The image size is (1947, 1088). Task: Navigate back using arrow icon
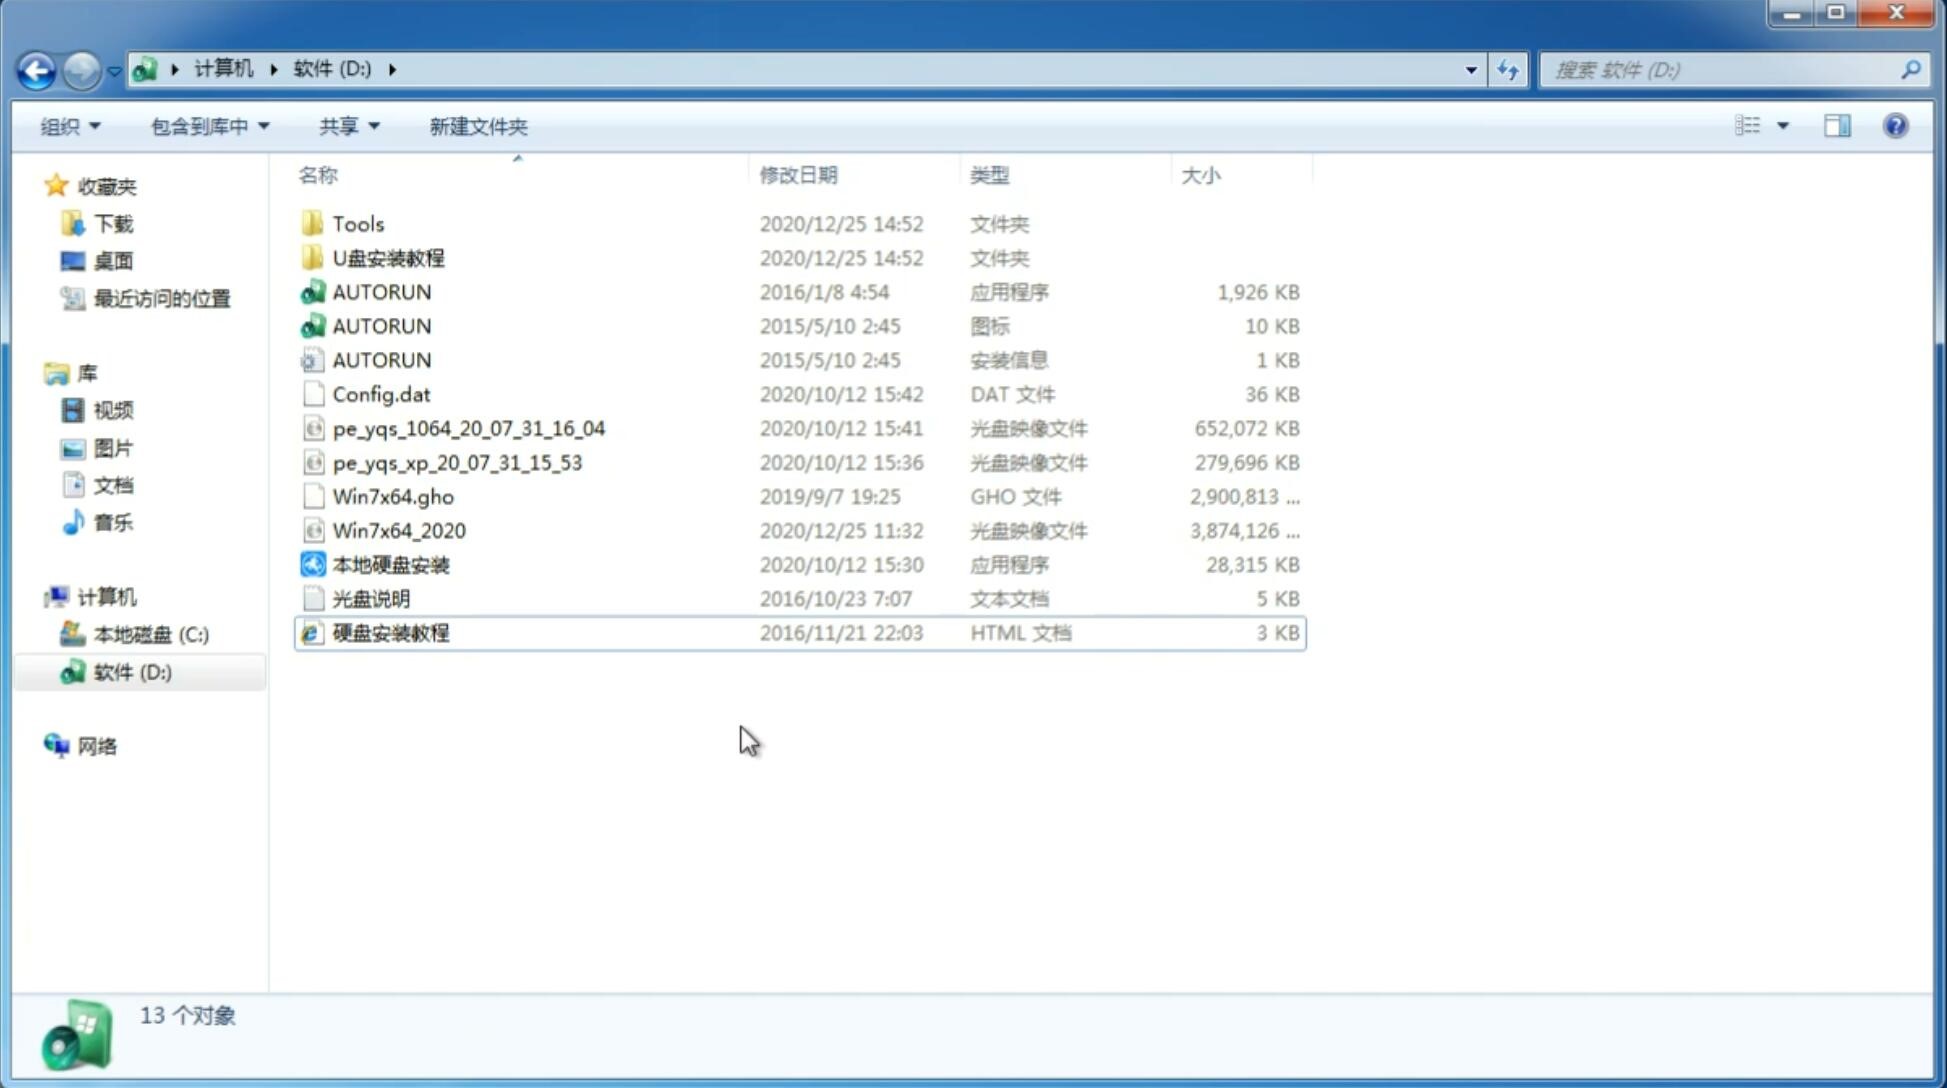coord(36,68)
